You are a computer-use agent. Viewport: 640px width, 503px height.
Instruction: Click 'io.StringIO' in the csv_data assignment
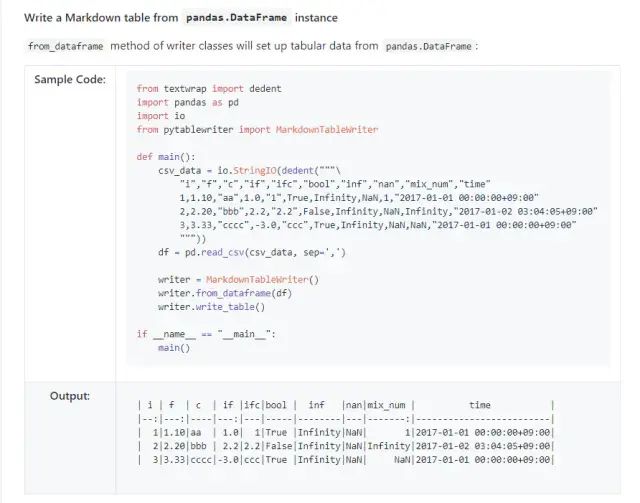pos(246,170)
